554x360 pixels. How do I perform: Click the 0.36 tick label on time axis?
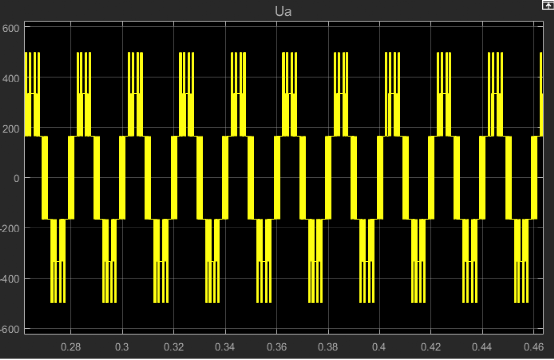click(276, 347)
